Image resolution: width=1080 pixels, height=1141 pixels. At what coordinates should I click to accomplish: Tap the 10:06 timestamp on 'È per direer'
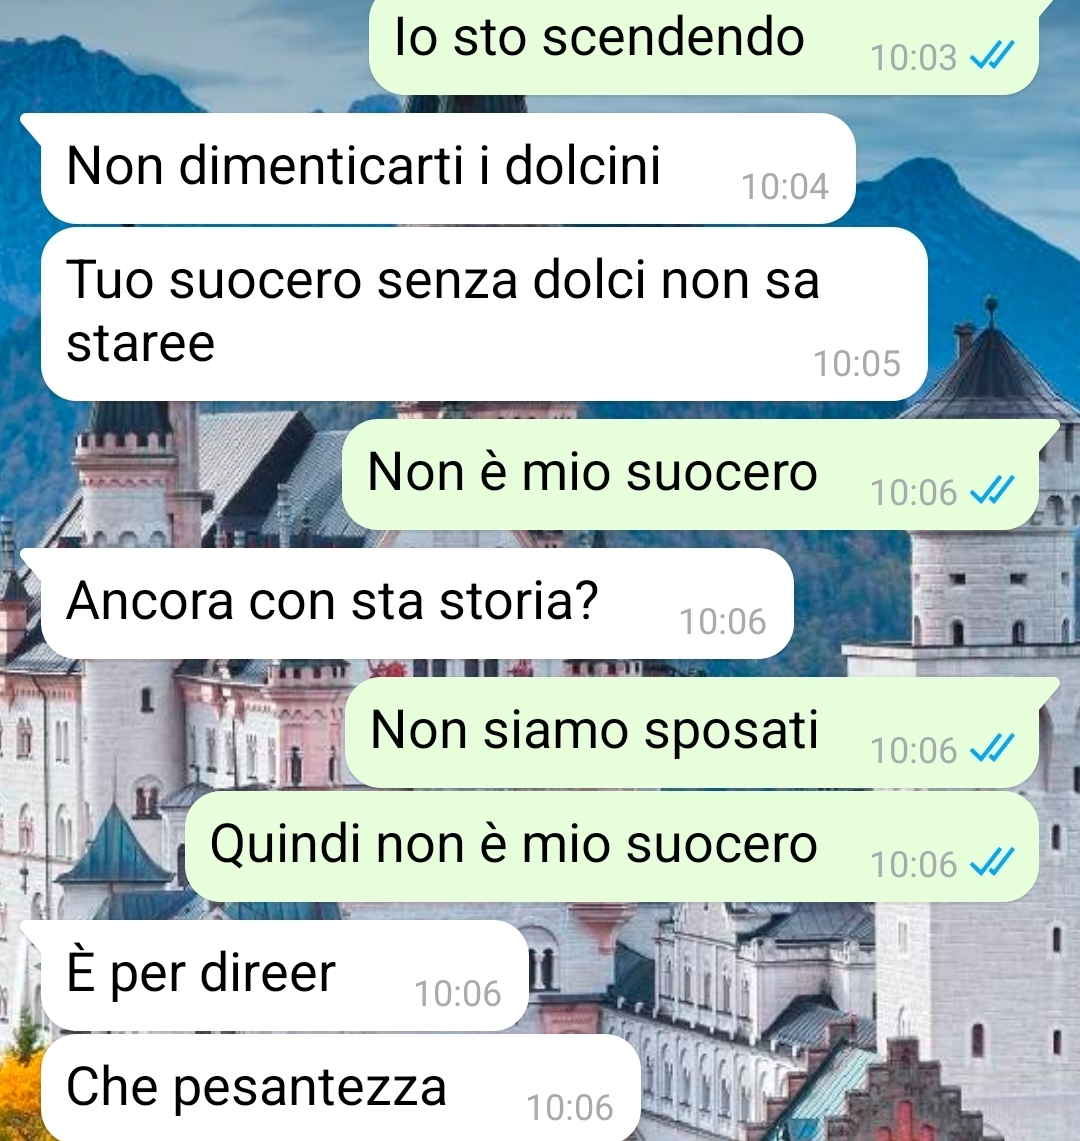point(458,994)
